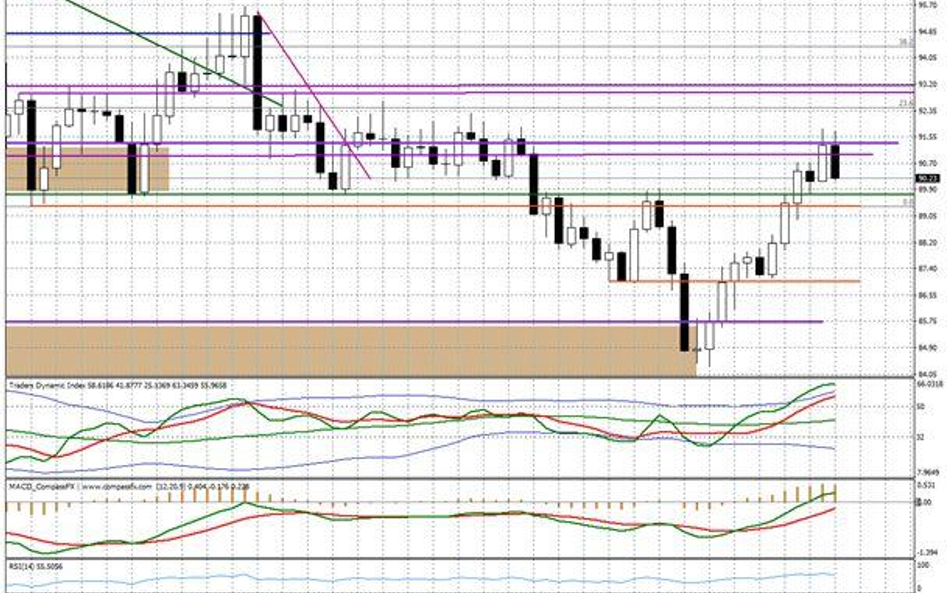Click the 89.90 price axis label

[928, 189]
